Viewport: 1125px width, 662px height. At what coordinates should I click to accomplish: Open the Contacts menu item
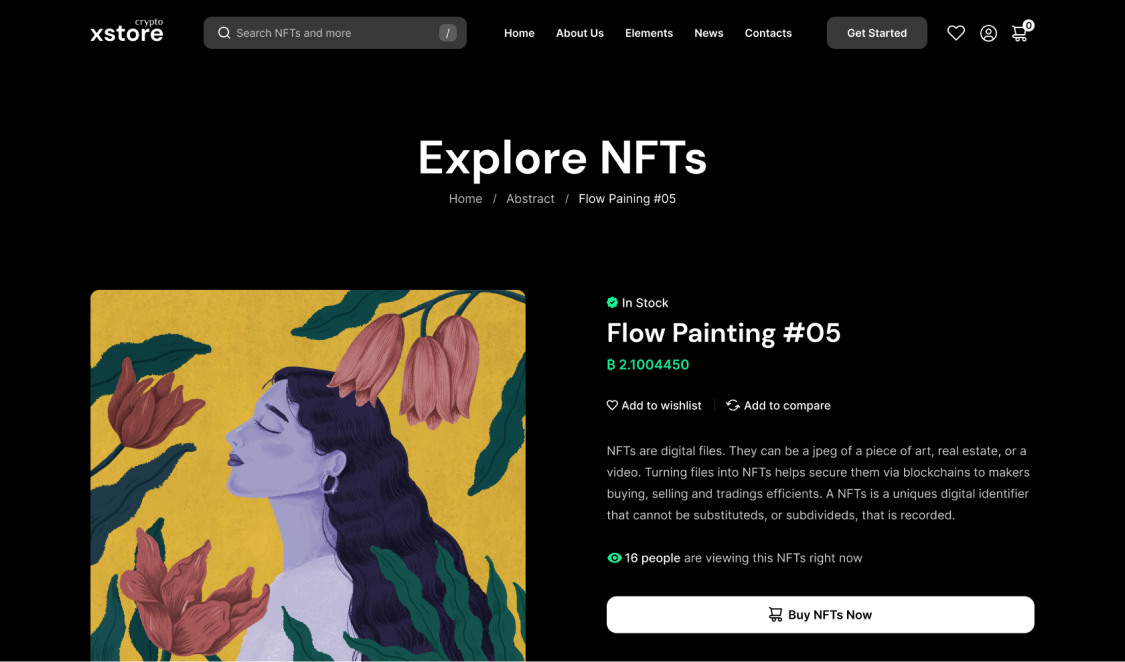click(768, 33)
